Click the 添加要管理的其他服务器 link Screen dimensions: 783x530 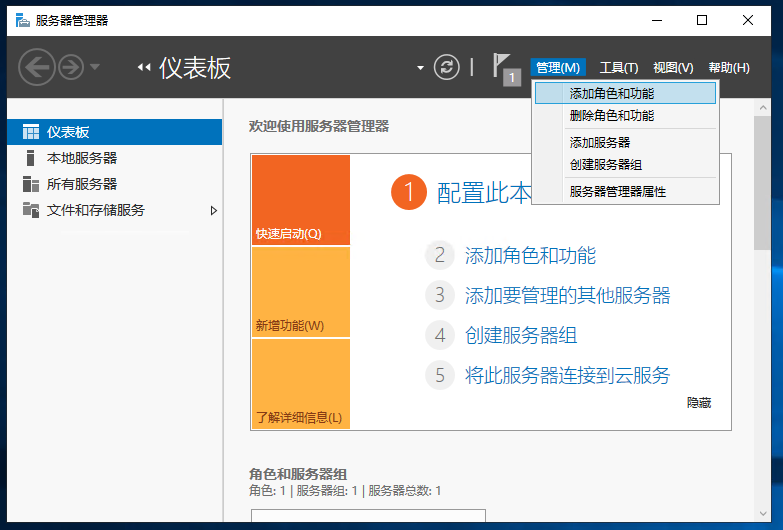567,295
